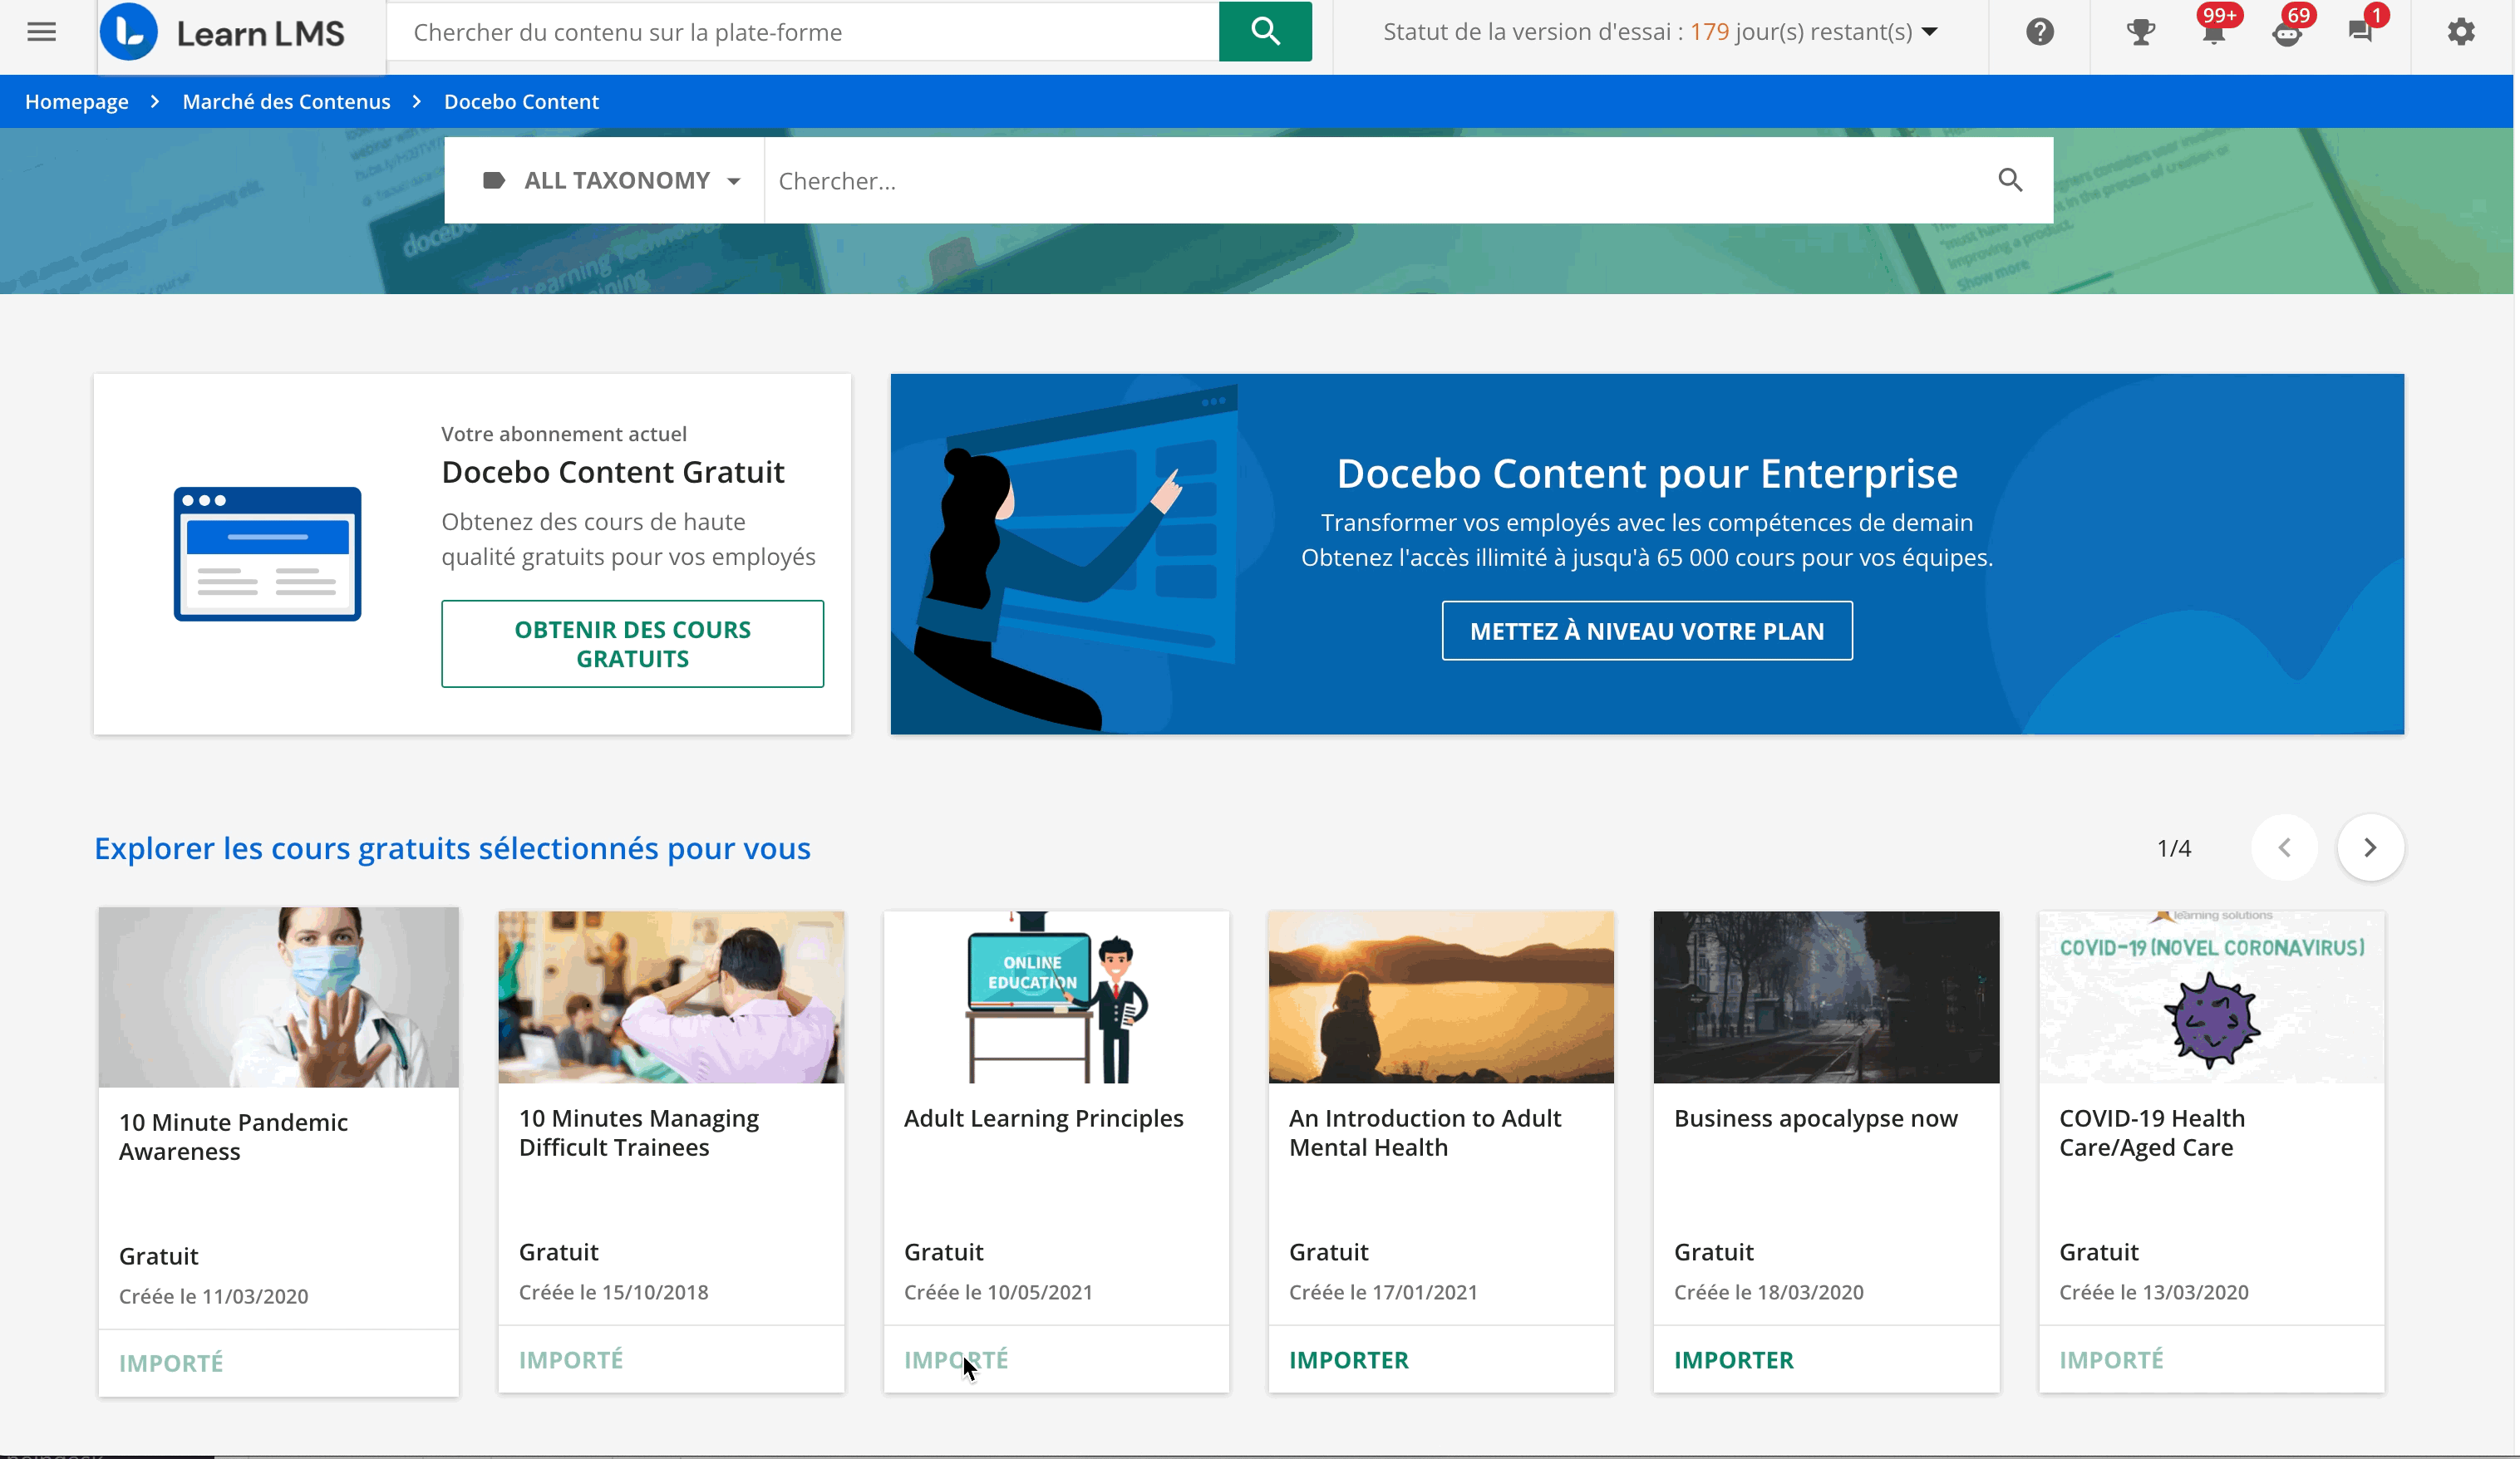
Task: Click the 1/4 page indicator
Action: pyautogui.click(x=2174, y=849)
